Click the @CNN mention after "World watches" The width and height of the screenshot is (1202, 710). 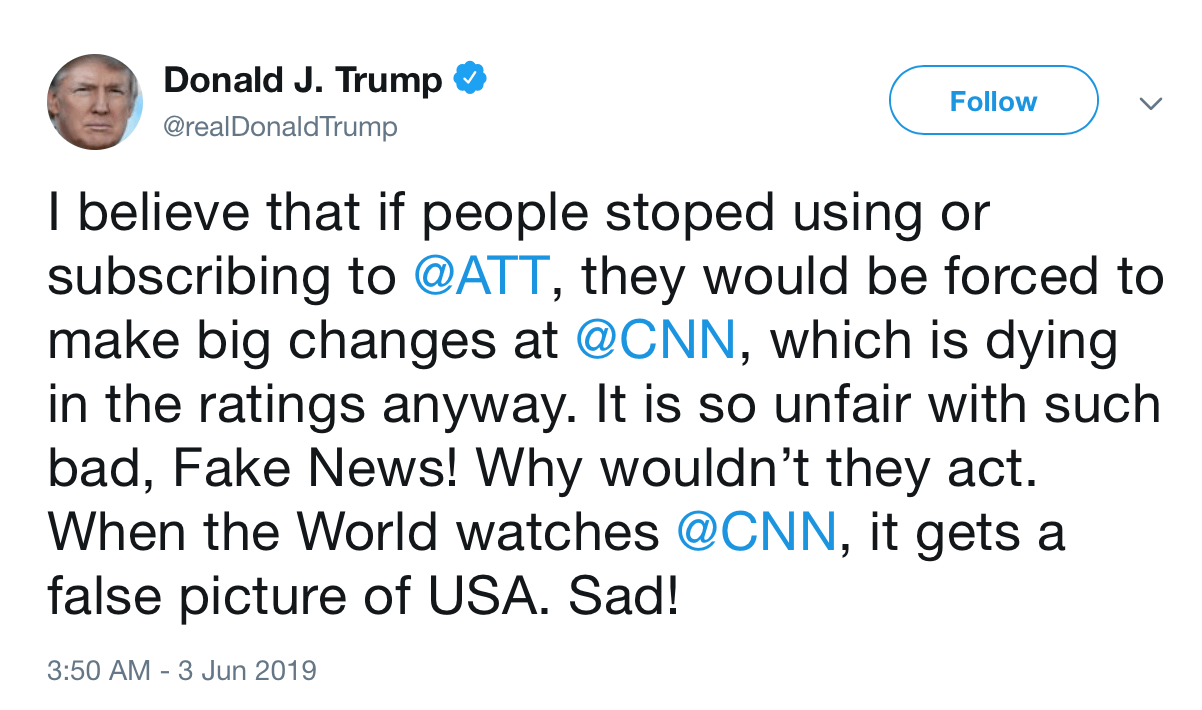pyautogui.click(x=756, y=532)
